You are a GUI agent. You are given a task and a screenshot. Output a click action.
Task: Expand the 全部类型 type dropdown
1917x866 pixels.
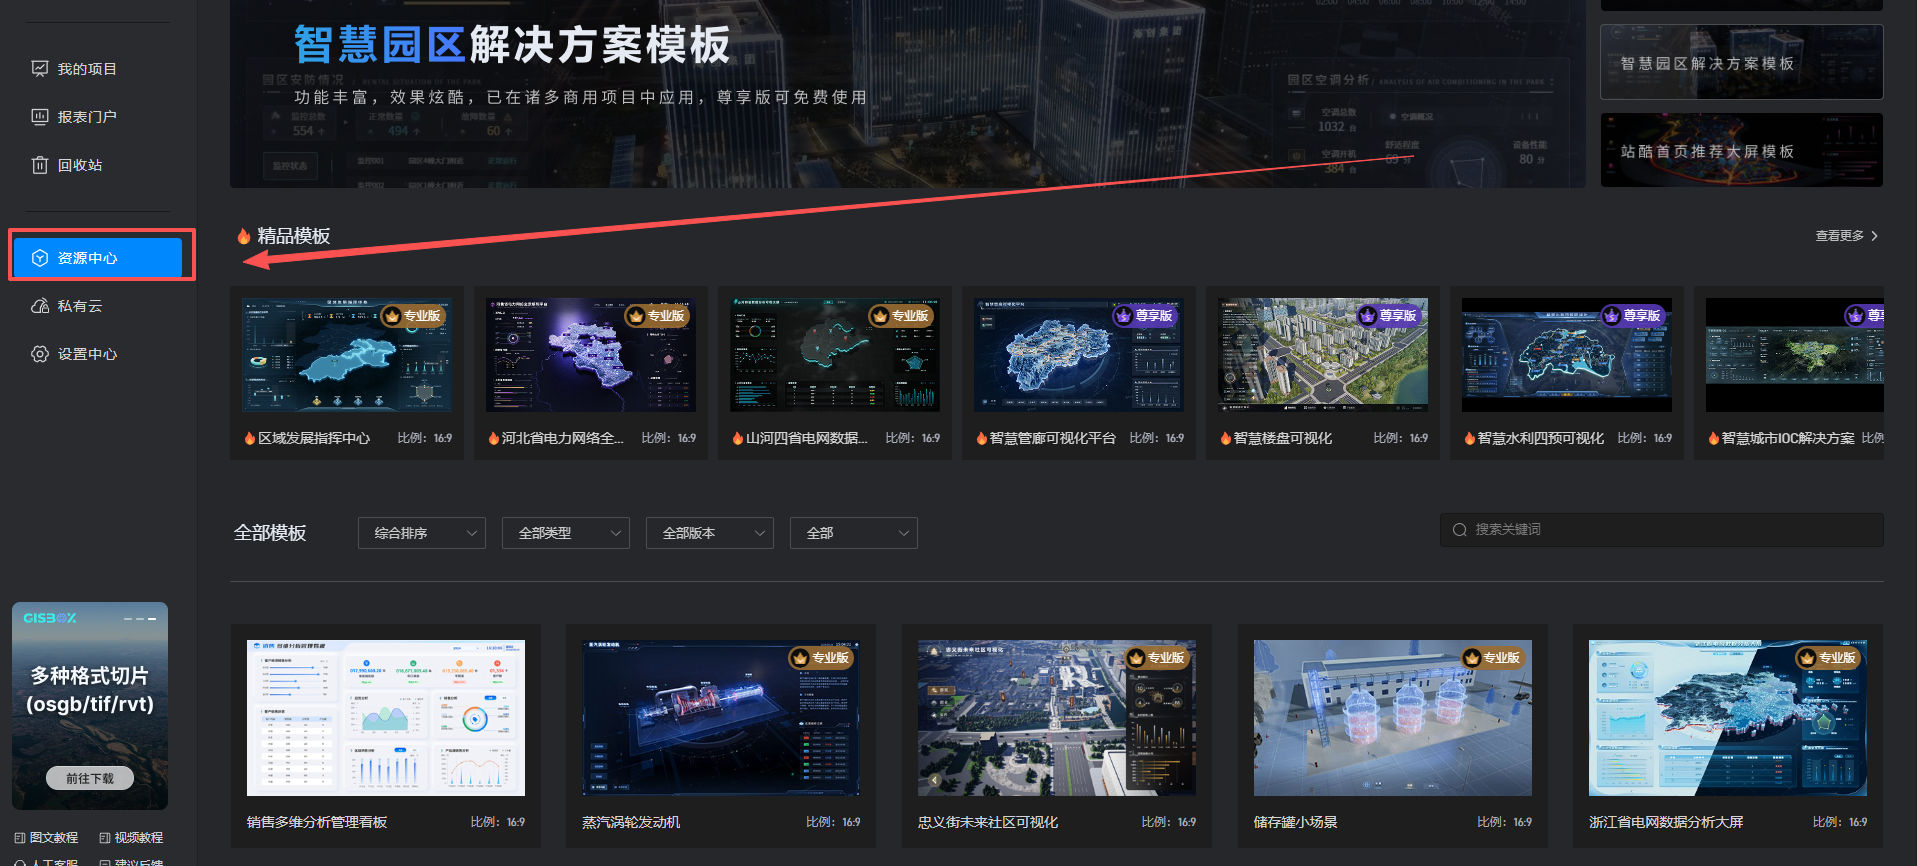(565, 533)
